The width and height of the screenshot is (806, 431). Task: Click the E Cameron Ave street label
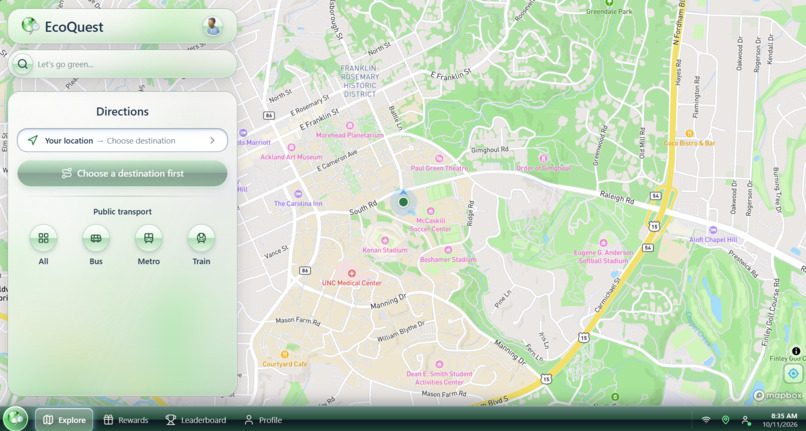(337, 160)
